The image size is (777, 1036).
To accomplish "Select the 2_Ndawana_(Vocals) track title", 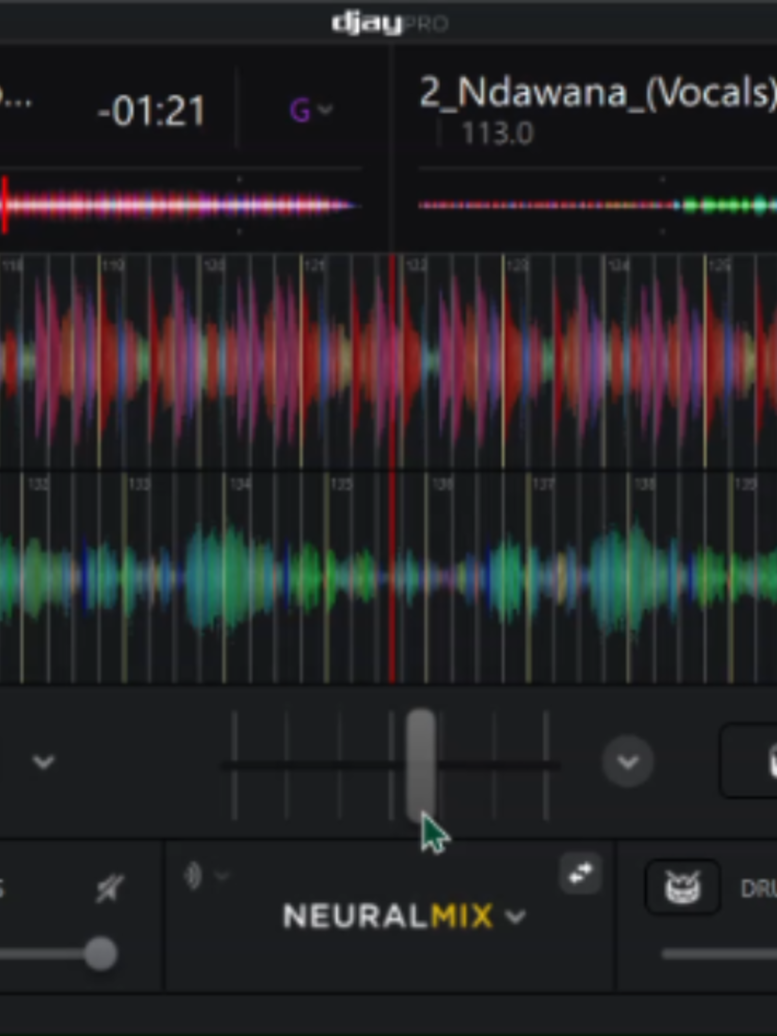I will [x=597, y=92].
